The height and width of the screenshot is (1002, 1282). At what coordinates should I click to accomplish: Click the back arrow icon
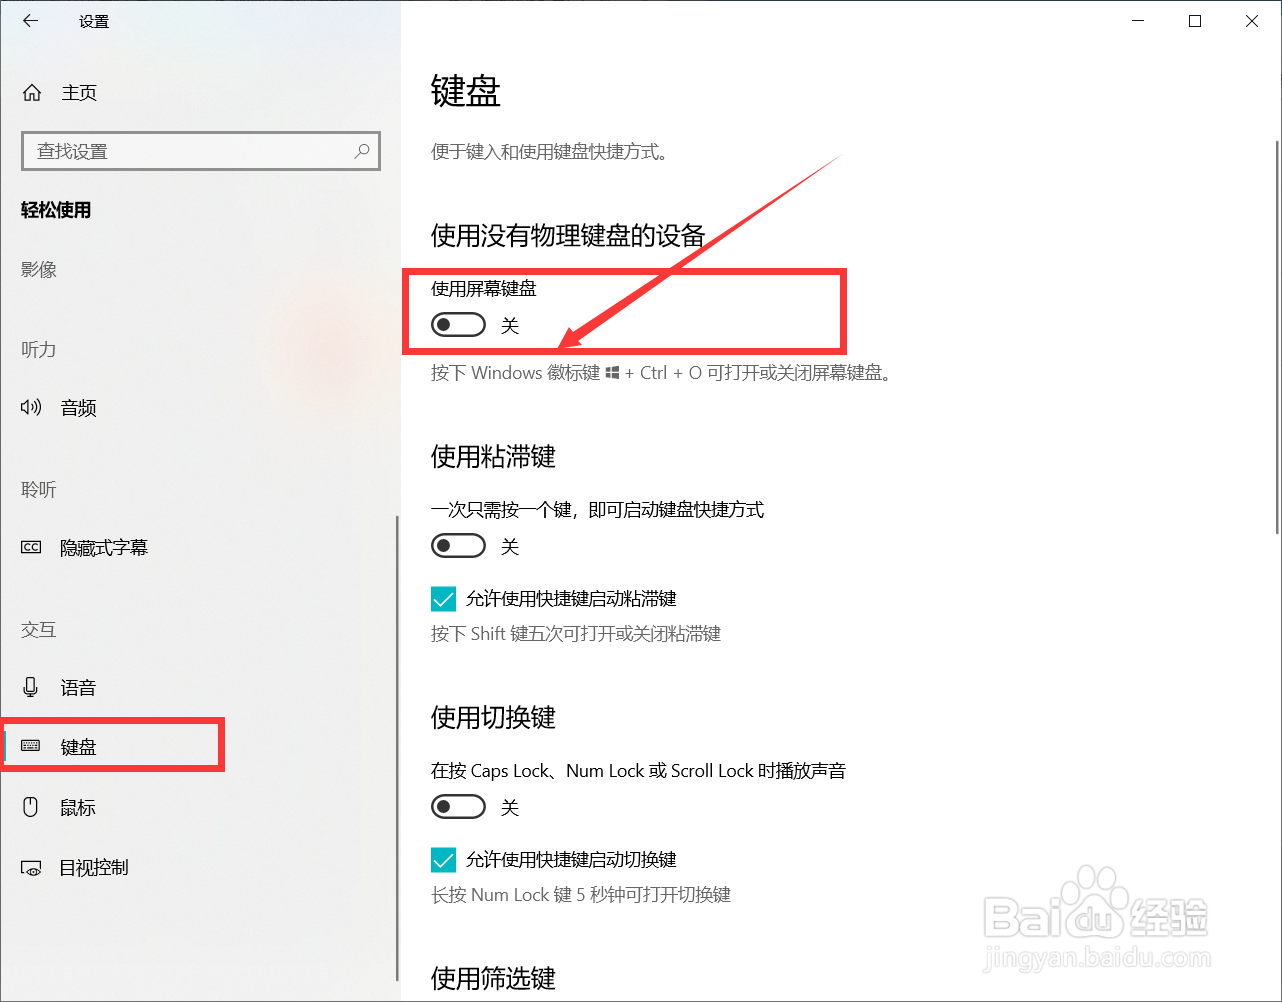pos(31,21)
